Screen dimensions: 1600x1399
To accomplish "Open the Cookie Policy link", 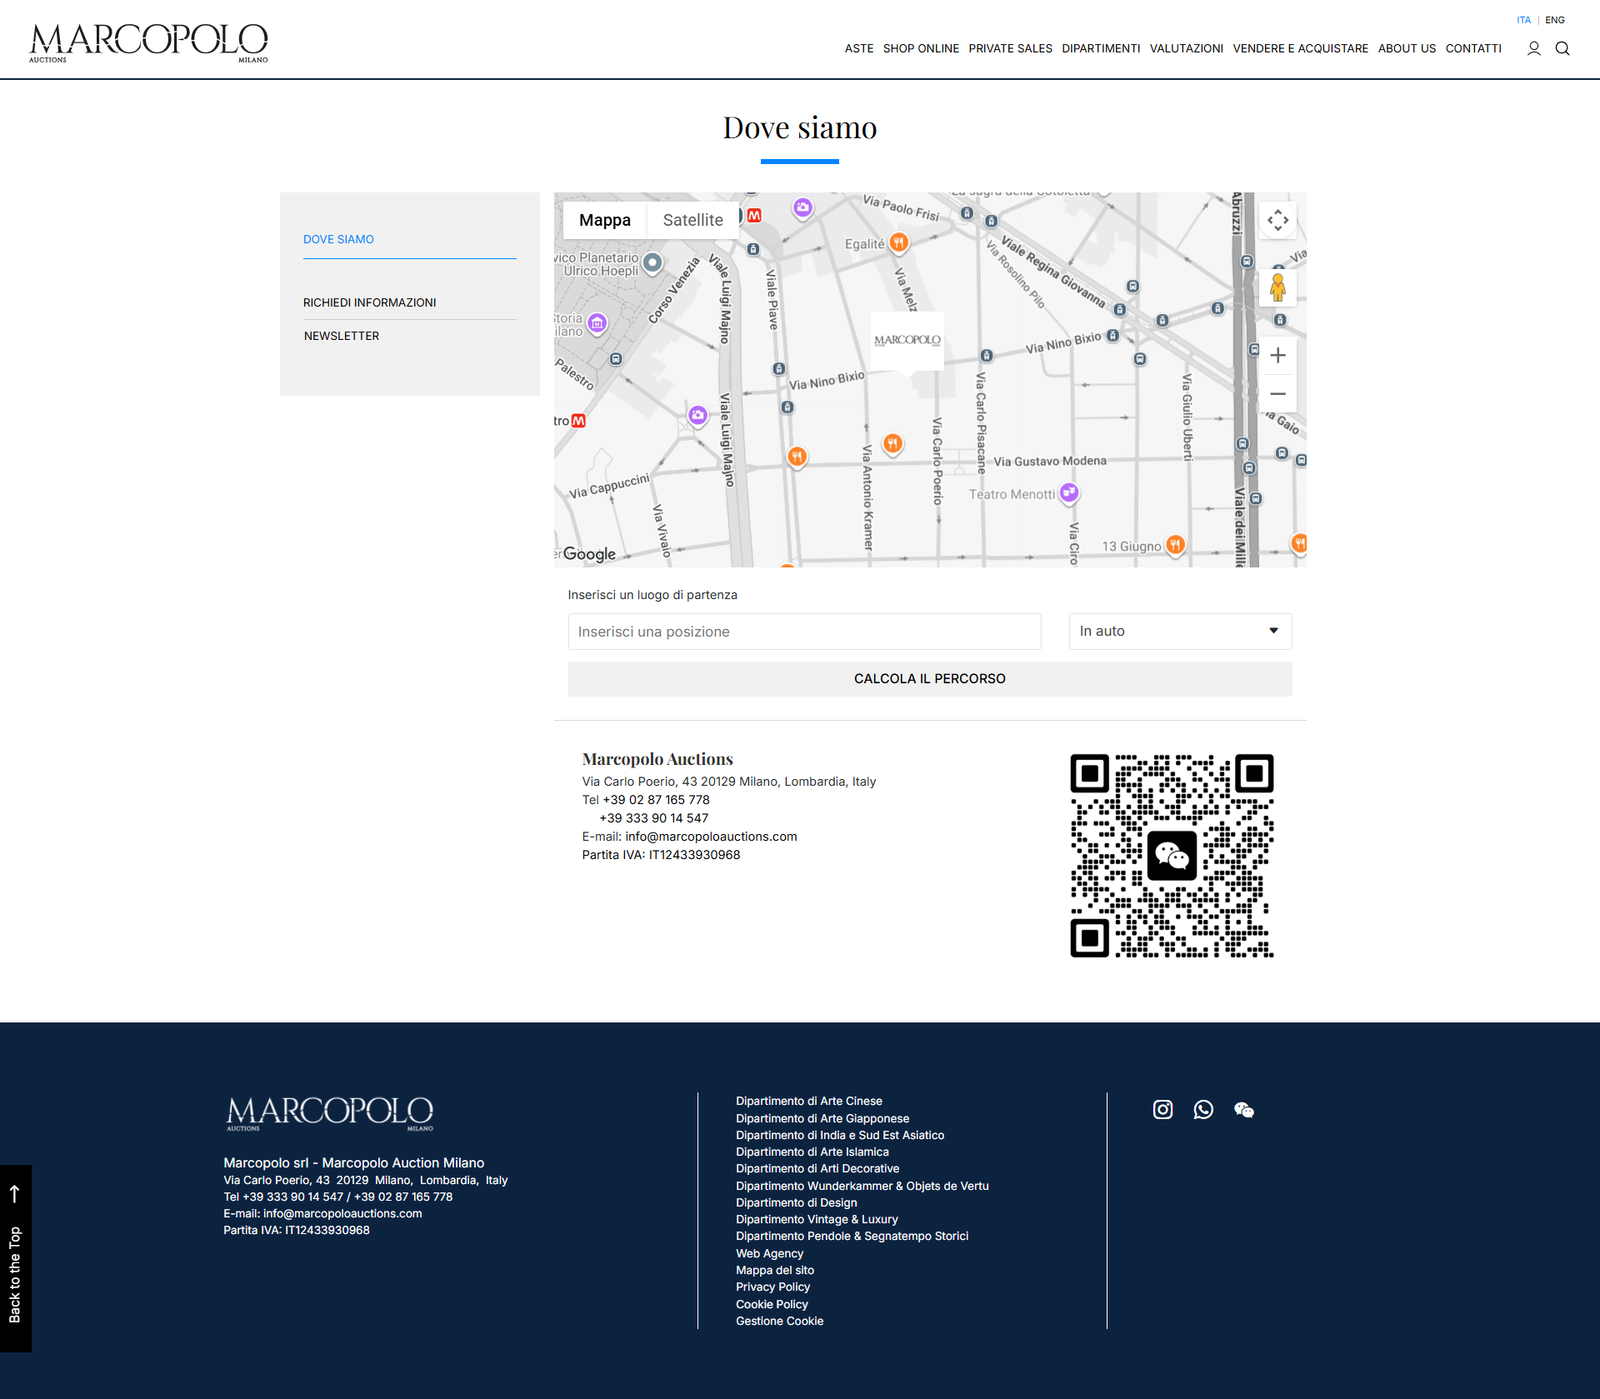I will pos(772,1304).
